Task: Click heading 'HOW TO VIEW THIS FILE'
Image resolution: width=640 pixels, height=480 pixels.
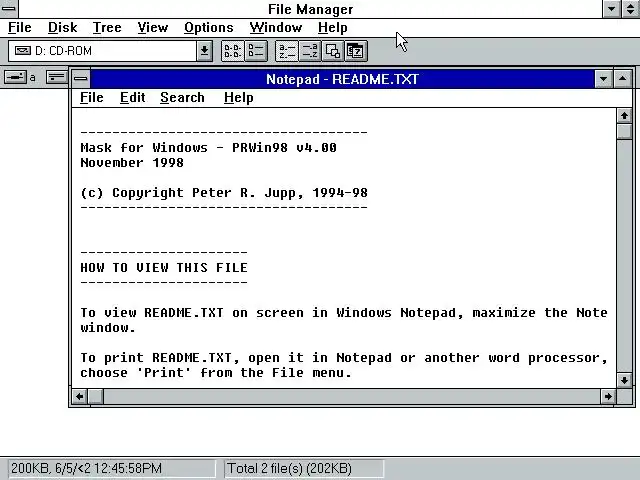Action: click(x=164, y=267)
